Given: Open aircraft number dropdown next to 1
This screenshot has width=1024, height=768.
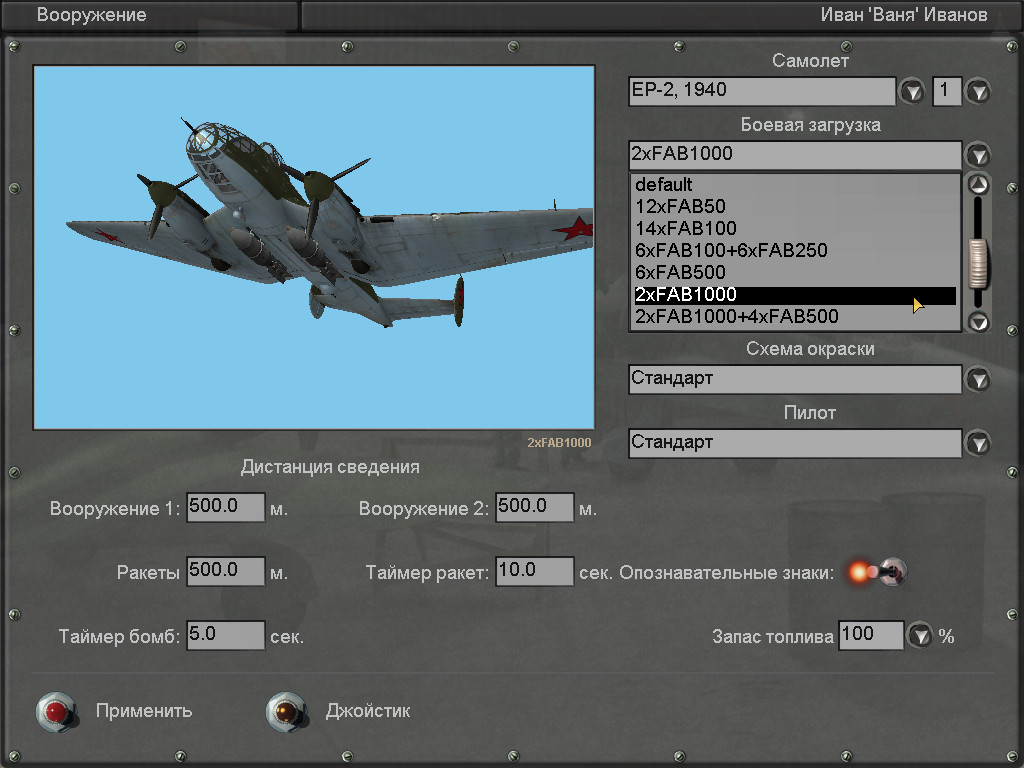Looking at the screenshot, I should tap(977, 92).
